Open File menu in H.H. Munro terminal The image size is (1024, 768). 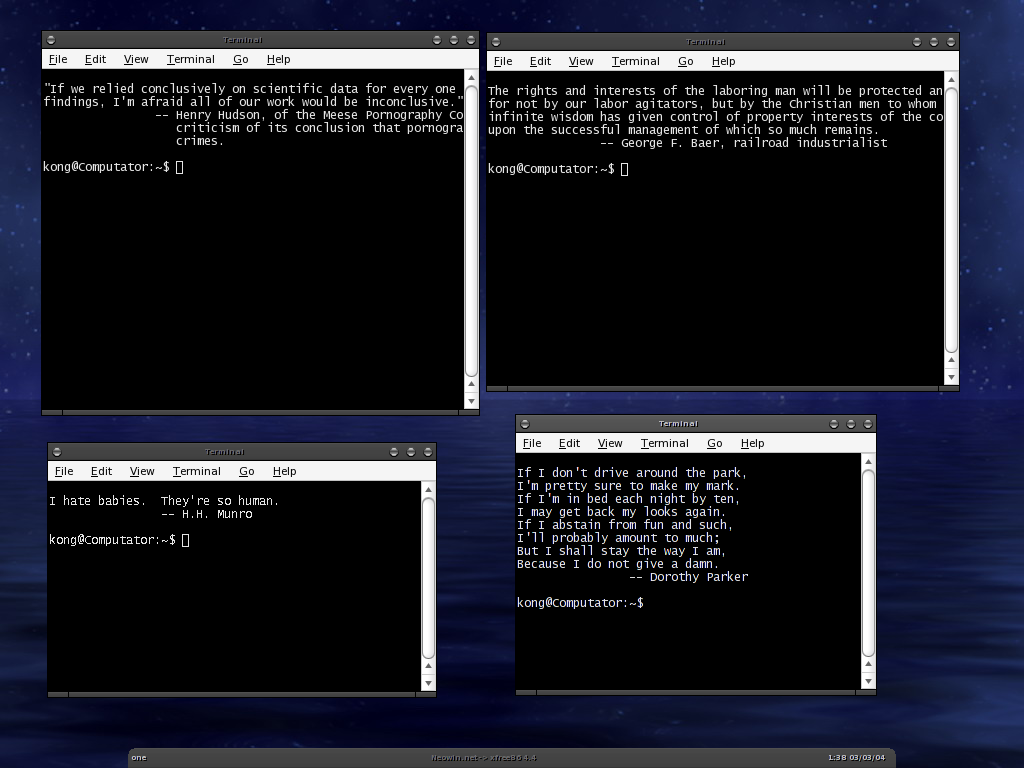tap(64, 472)
